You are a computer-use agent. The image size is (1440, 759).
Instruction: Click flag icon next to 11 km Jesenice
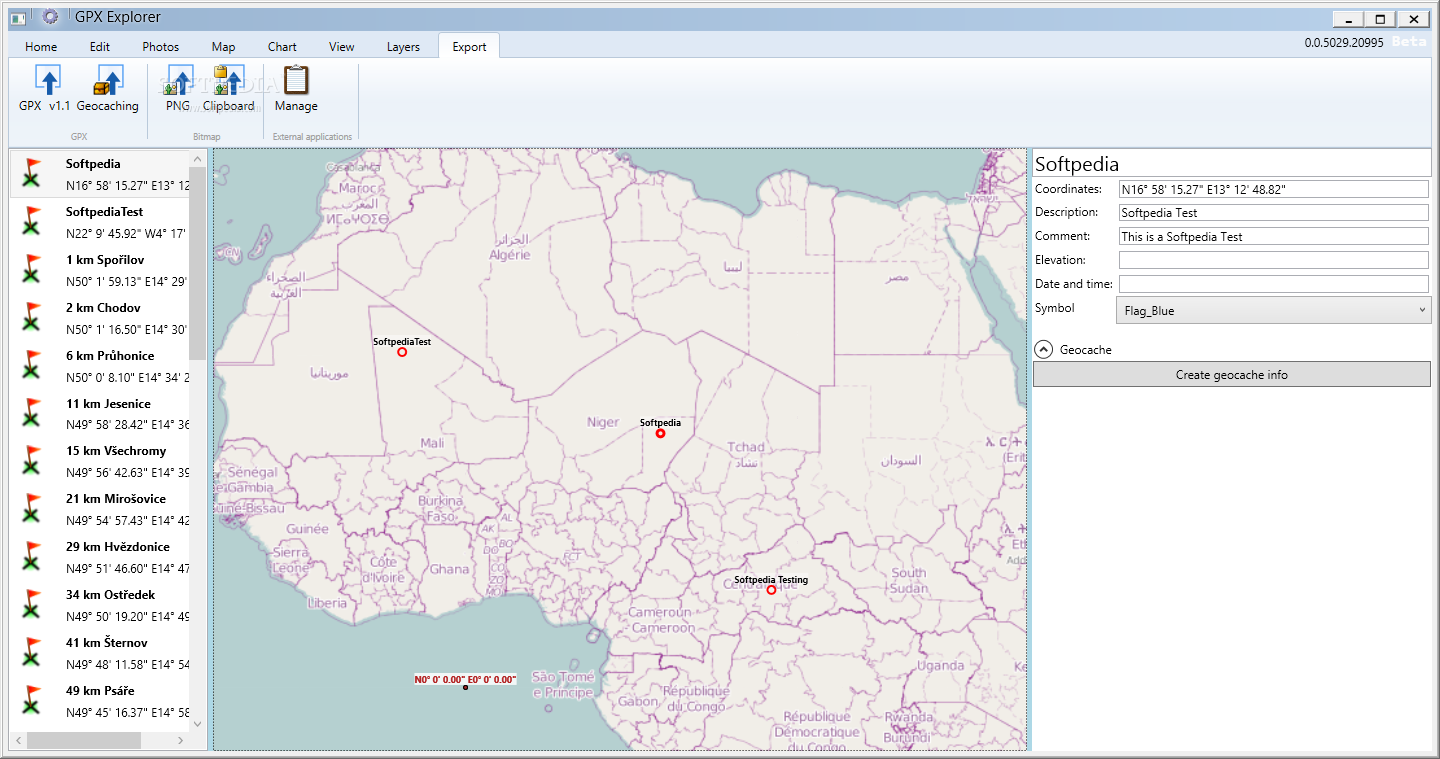[x=33, y=414]
